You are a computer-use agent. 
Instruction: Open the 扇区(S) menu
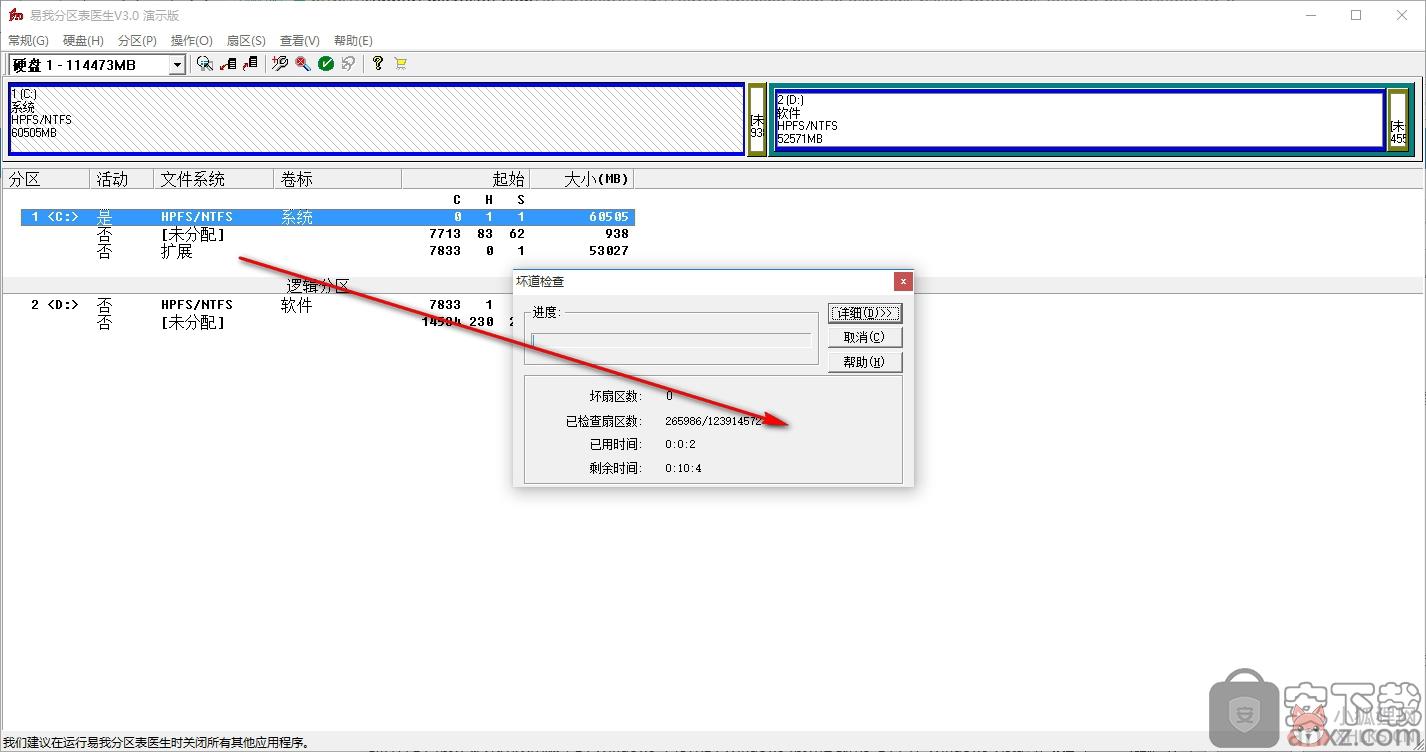(246, 40)
